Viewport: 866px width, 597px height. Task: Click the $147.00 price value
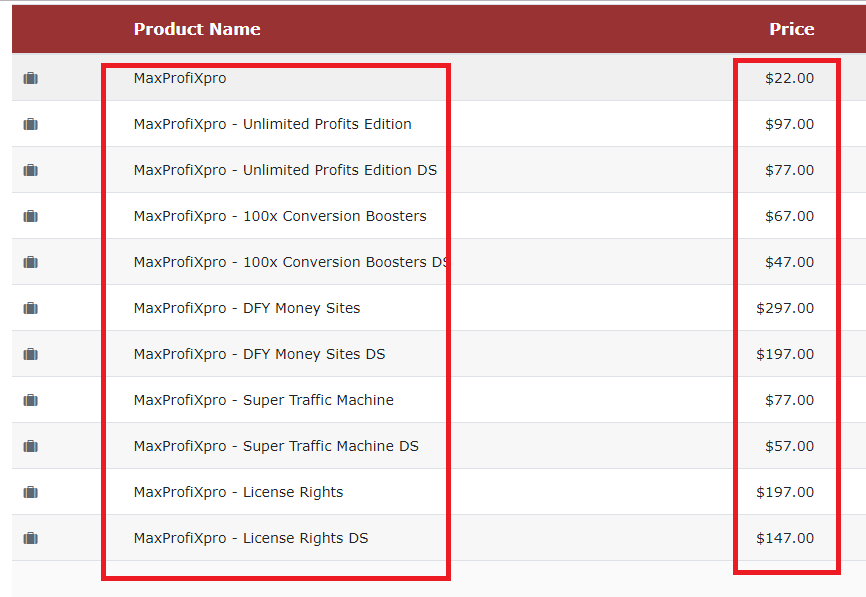pyautogui.click(x=785, y=538)
